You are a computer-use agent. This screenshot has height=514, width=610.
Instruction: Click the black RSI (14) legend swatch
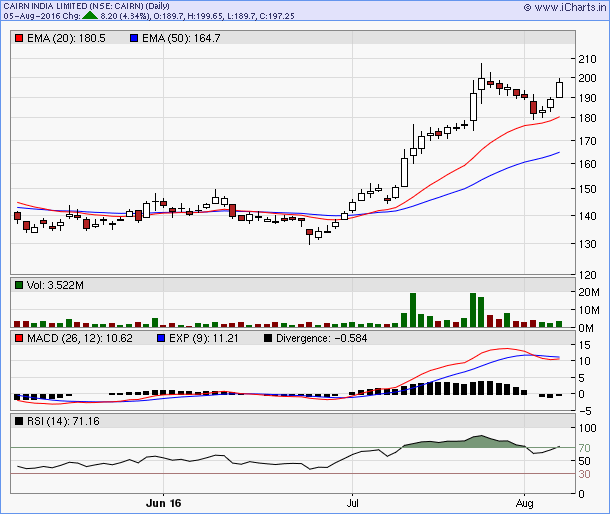point(19,421)
